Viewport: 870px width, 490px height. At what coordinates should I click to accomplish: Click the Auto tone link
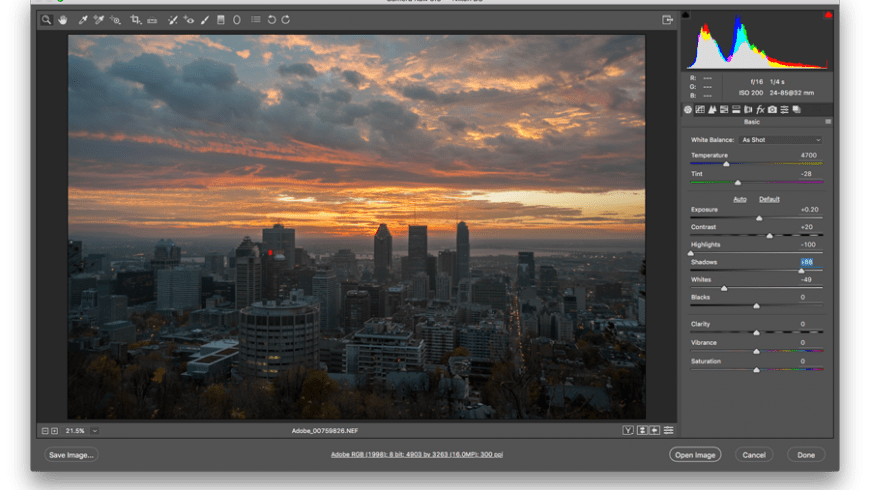pyautogui.click(x=740, y=199)
